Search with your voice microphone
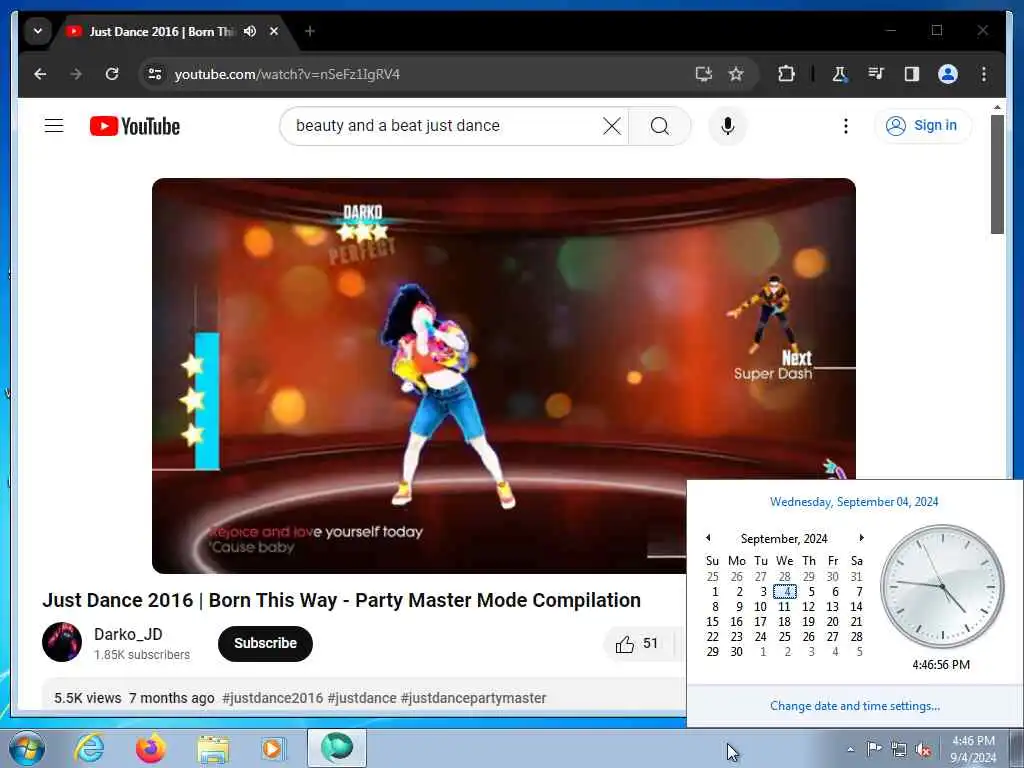The width and height of the screenshot is (1024, 768). point(728,126)
